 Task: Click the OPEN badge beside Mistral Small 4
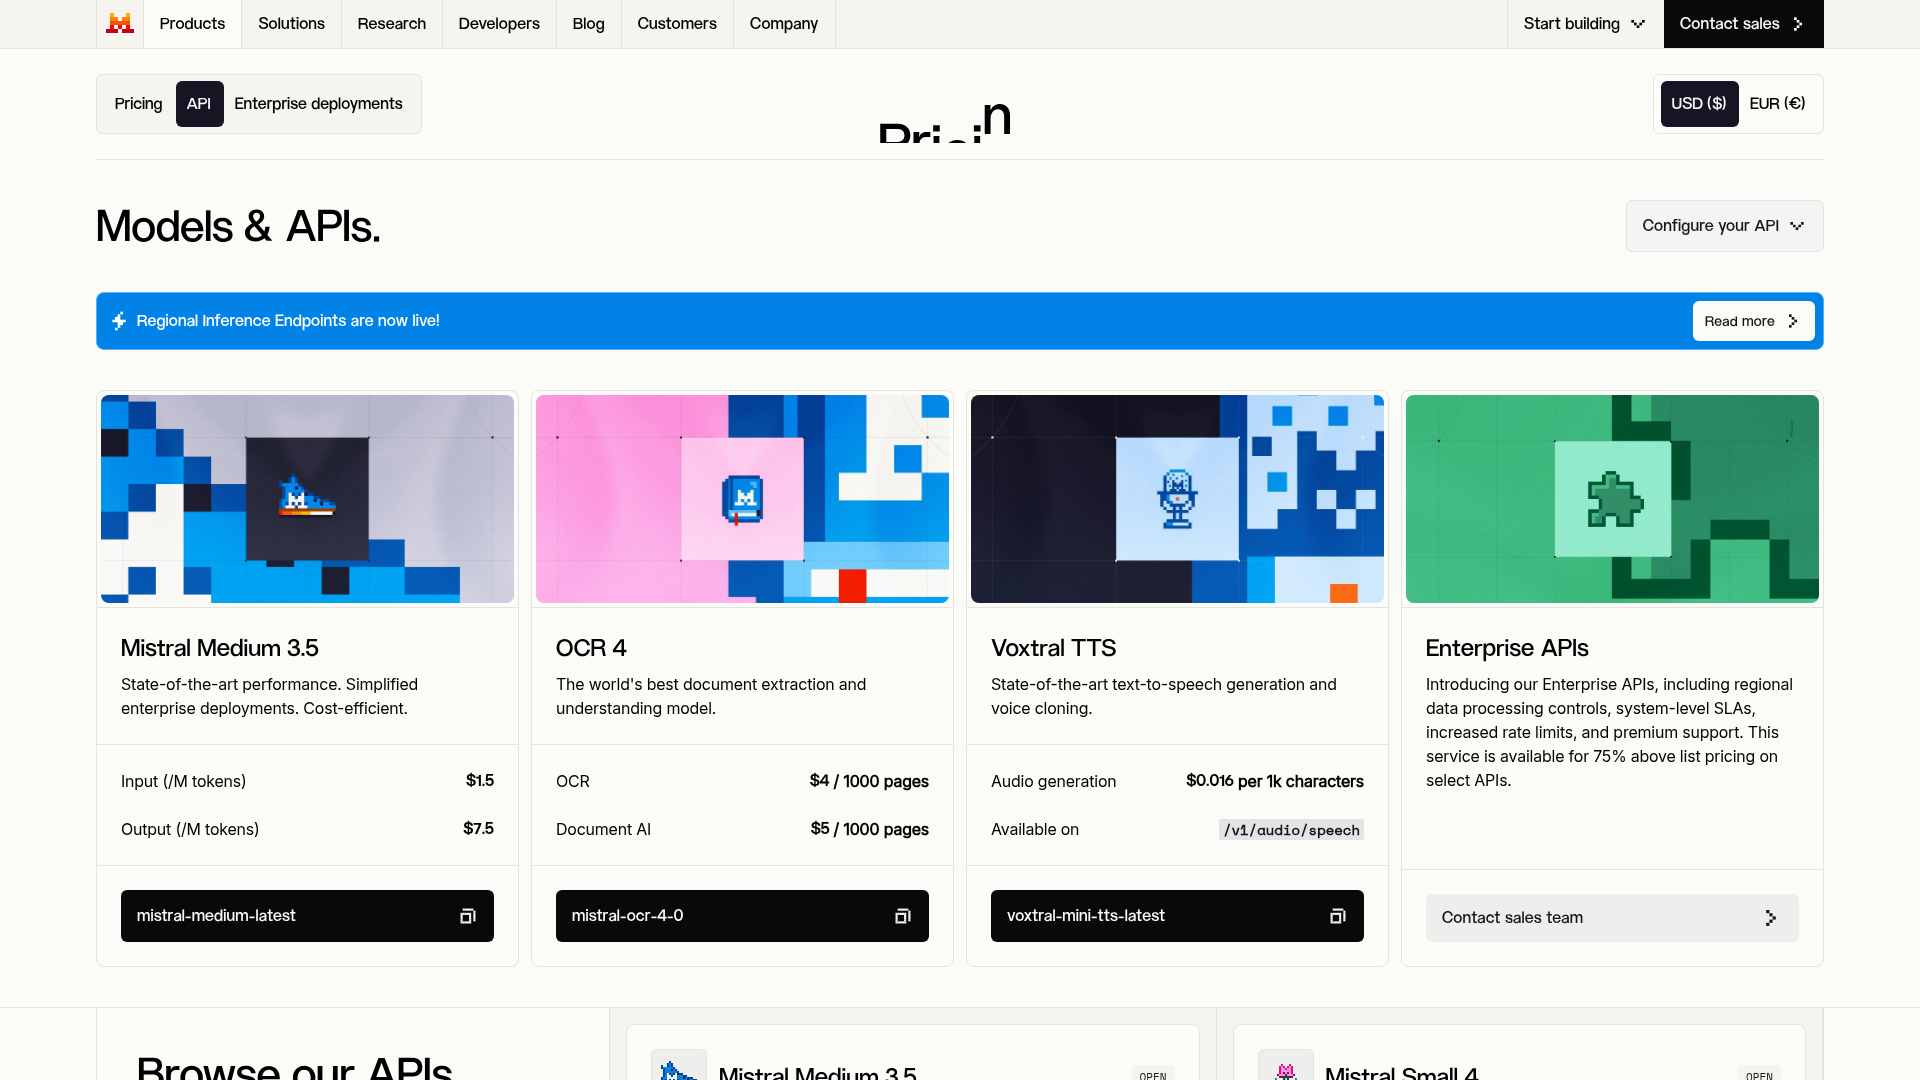pos(1759,1075)
